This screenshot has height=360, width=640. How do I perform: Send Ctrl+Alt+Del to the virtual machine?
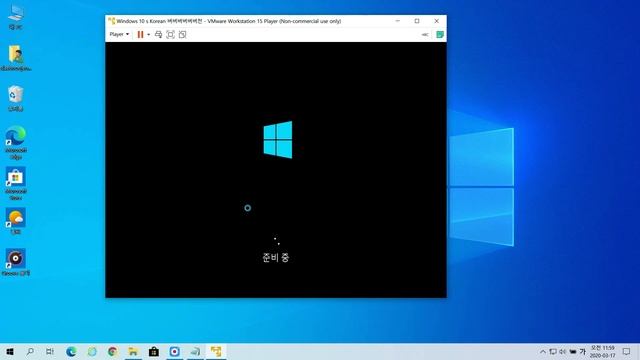158,35
